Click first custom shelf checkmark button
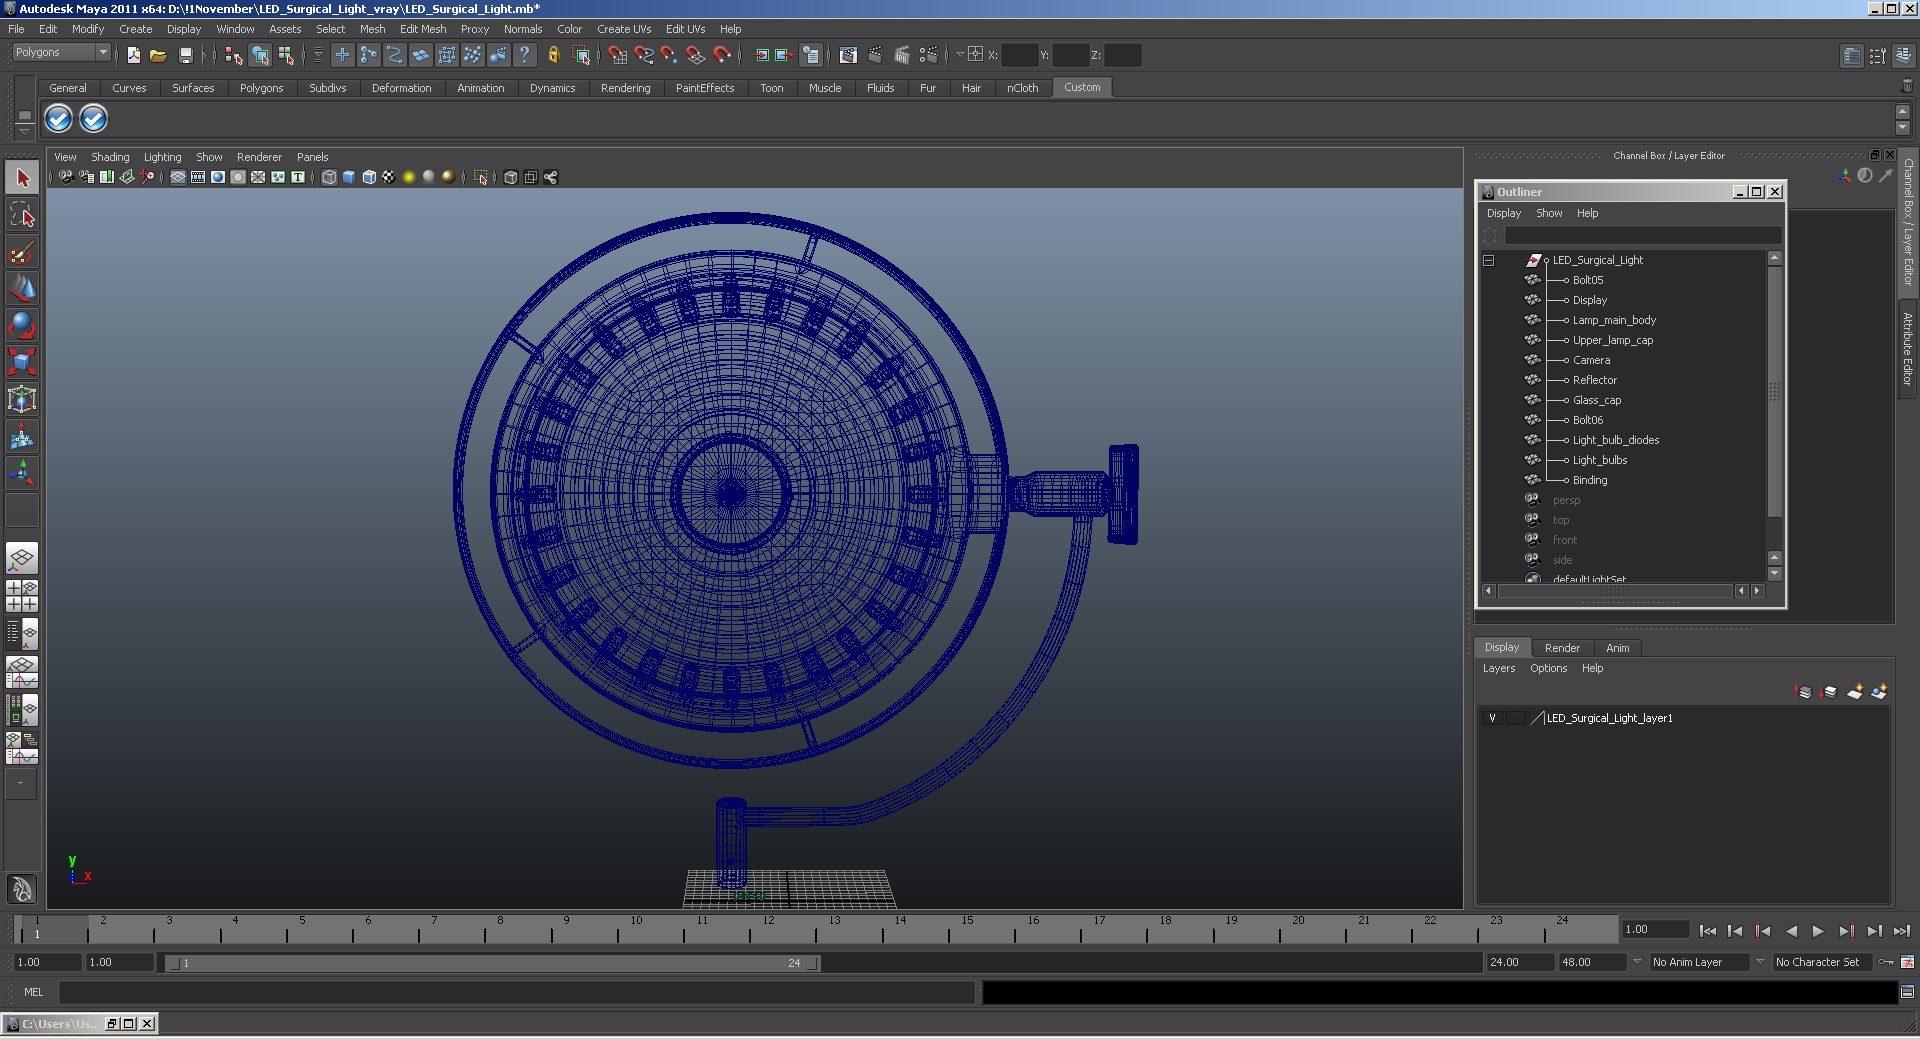This screenshot has height=1040, width=1920. point(58,119)
